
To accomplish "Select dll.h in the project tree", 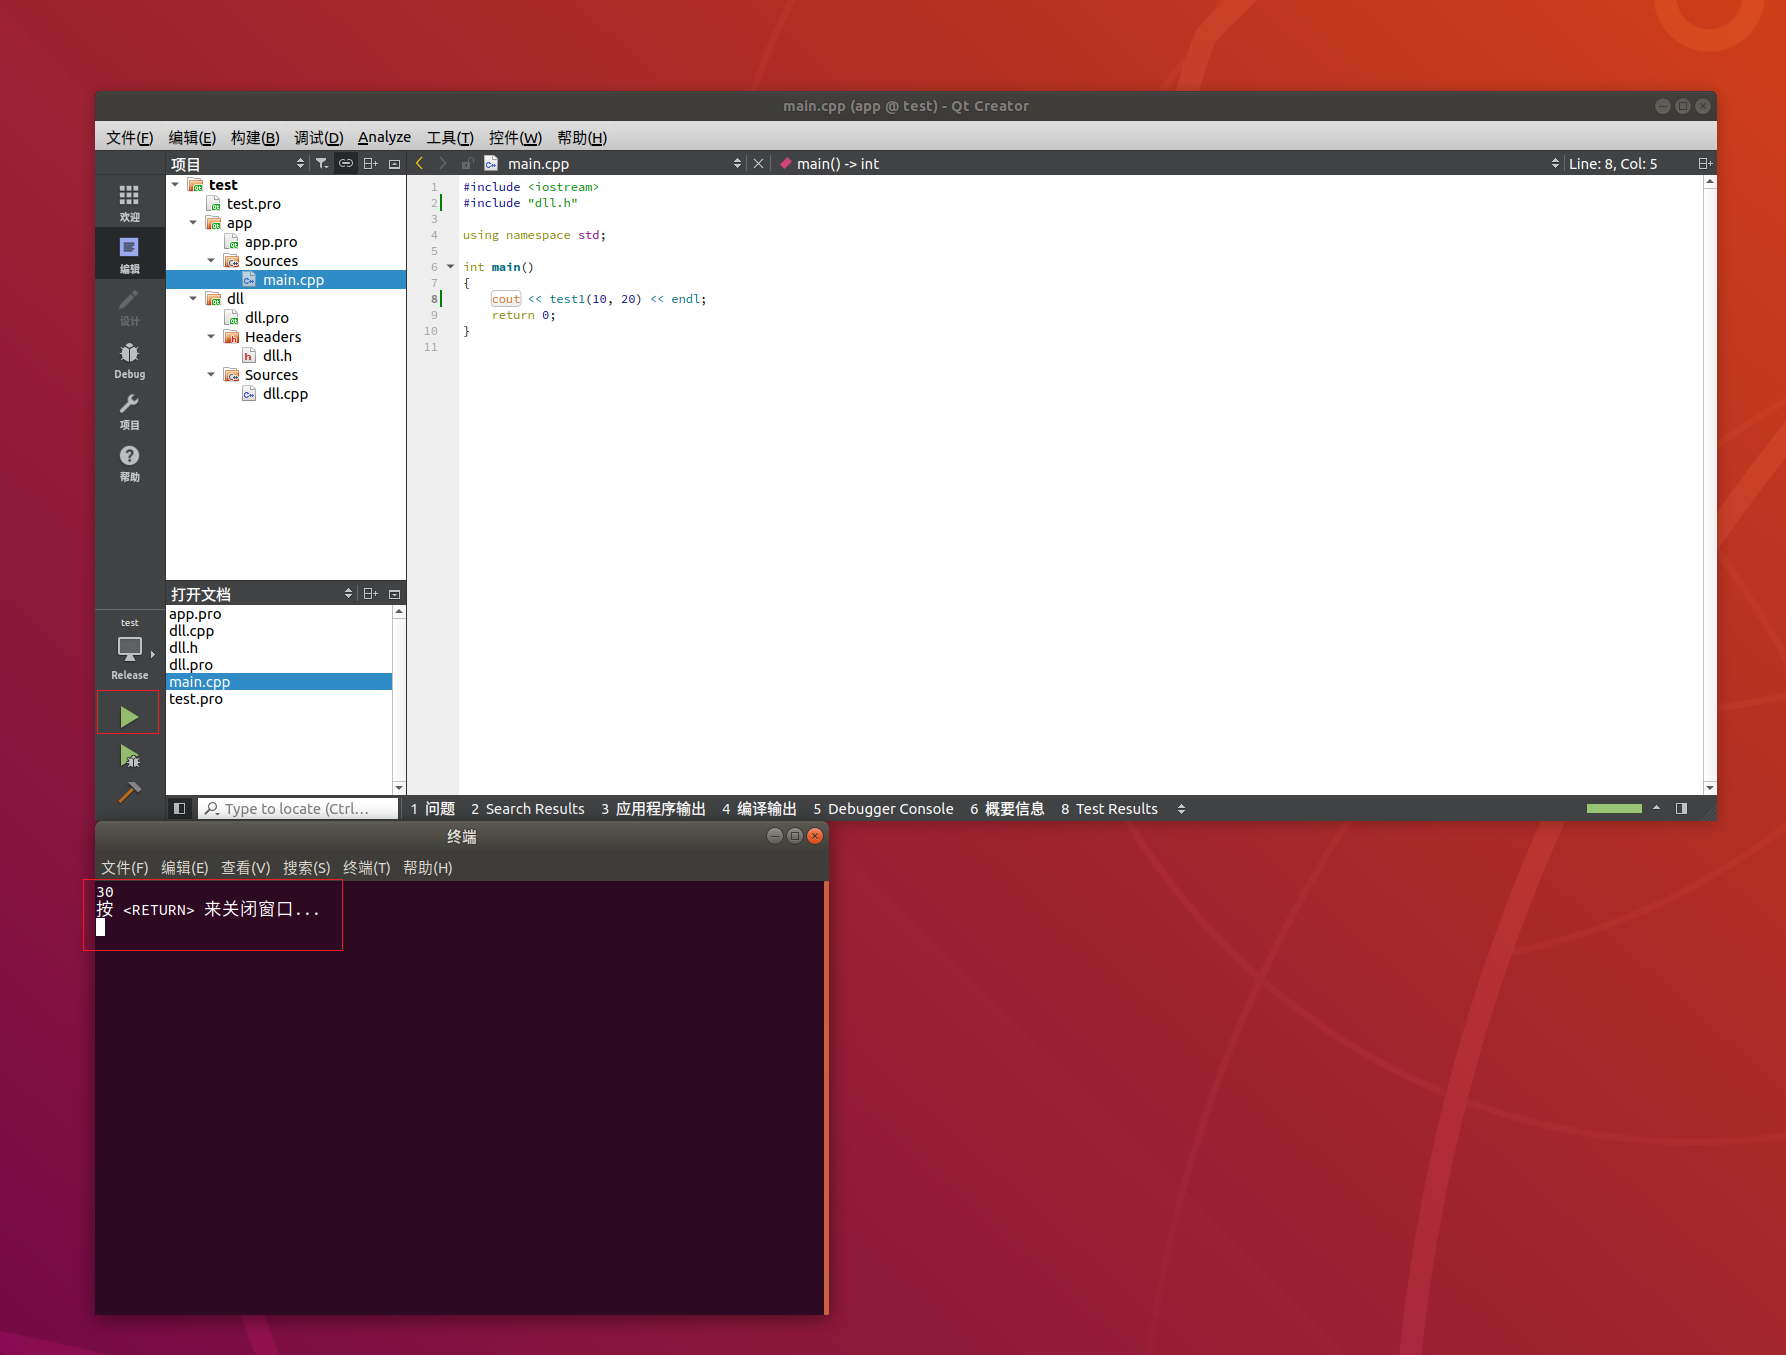I will tap(277, 355).
